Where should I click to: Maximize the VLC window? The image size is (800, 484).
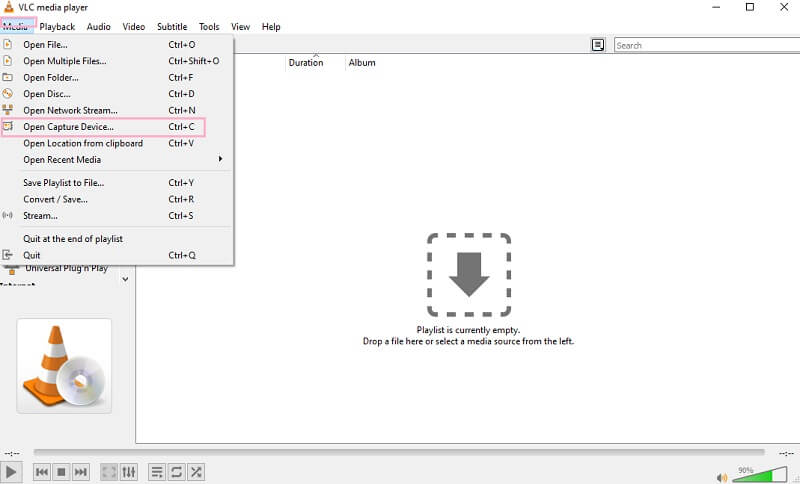click(x=750, y=7)
